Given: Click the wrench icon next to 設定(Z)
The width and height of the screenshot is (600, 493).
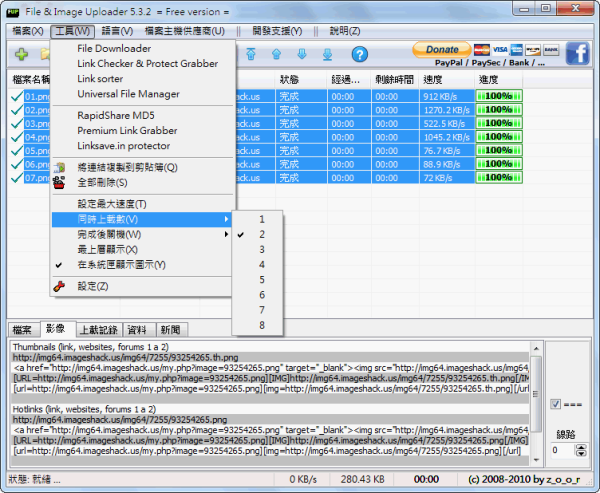Looking at the screenshot, I should [x=59, y=286].
